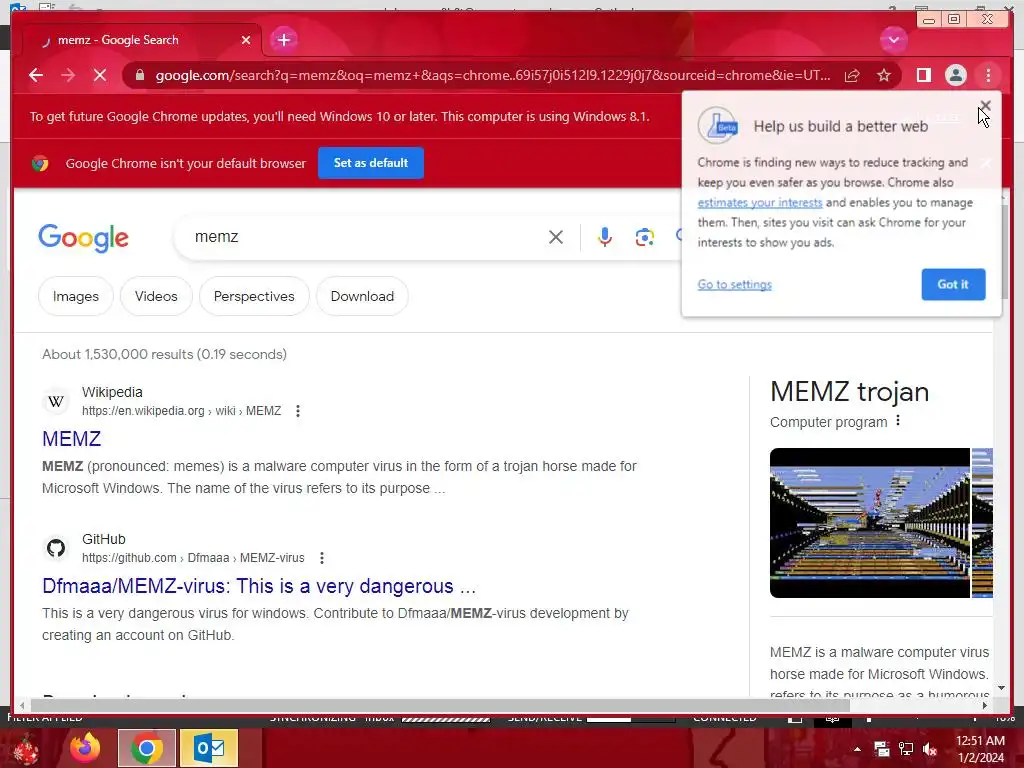This screenshot has width=1024, height=768.
Task: Share this page via share icon
Action: (x=852, y=75)
